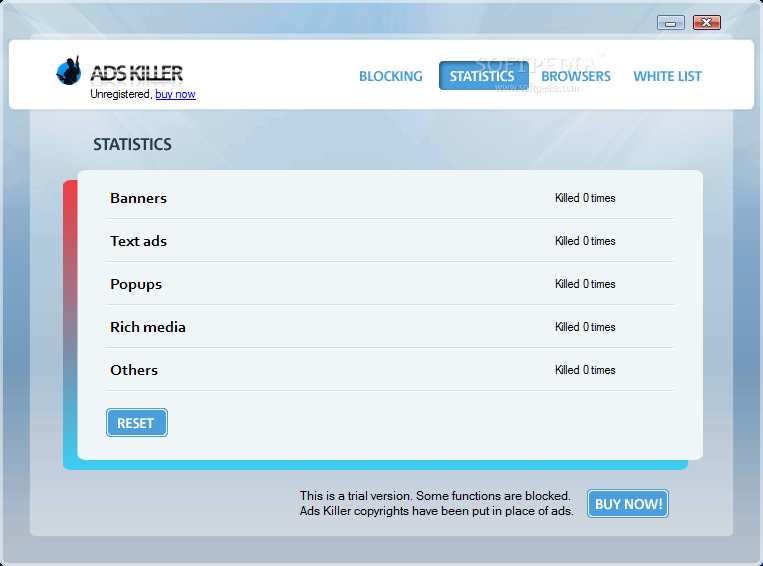Screen dimensions: 763x566
Task: Select the Text ads row label
Action: click(x=138, y=241)
